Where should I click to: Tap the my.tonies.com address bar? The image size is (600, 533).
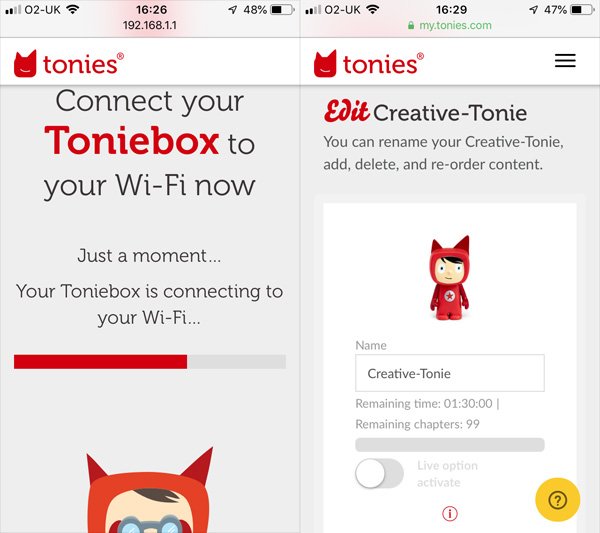point(450,25)
